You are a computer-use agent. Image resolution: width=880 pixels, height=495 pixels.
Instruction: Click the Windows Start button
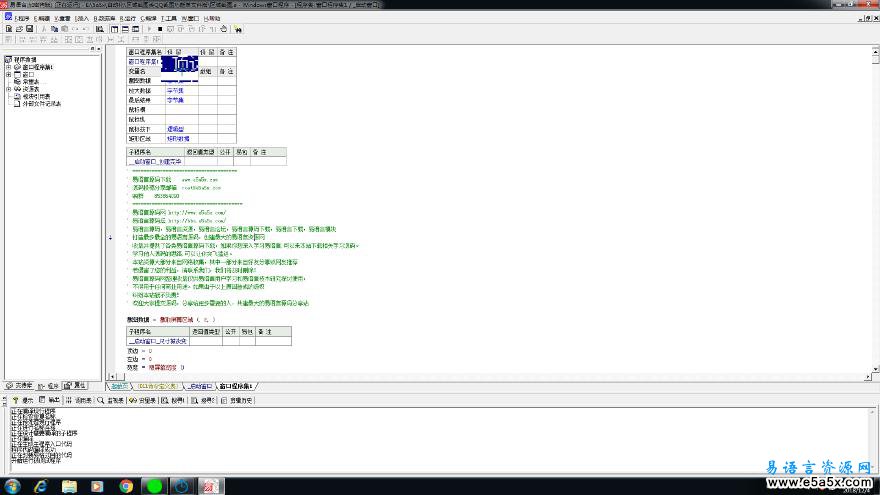pos(12,485)
